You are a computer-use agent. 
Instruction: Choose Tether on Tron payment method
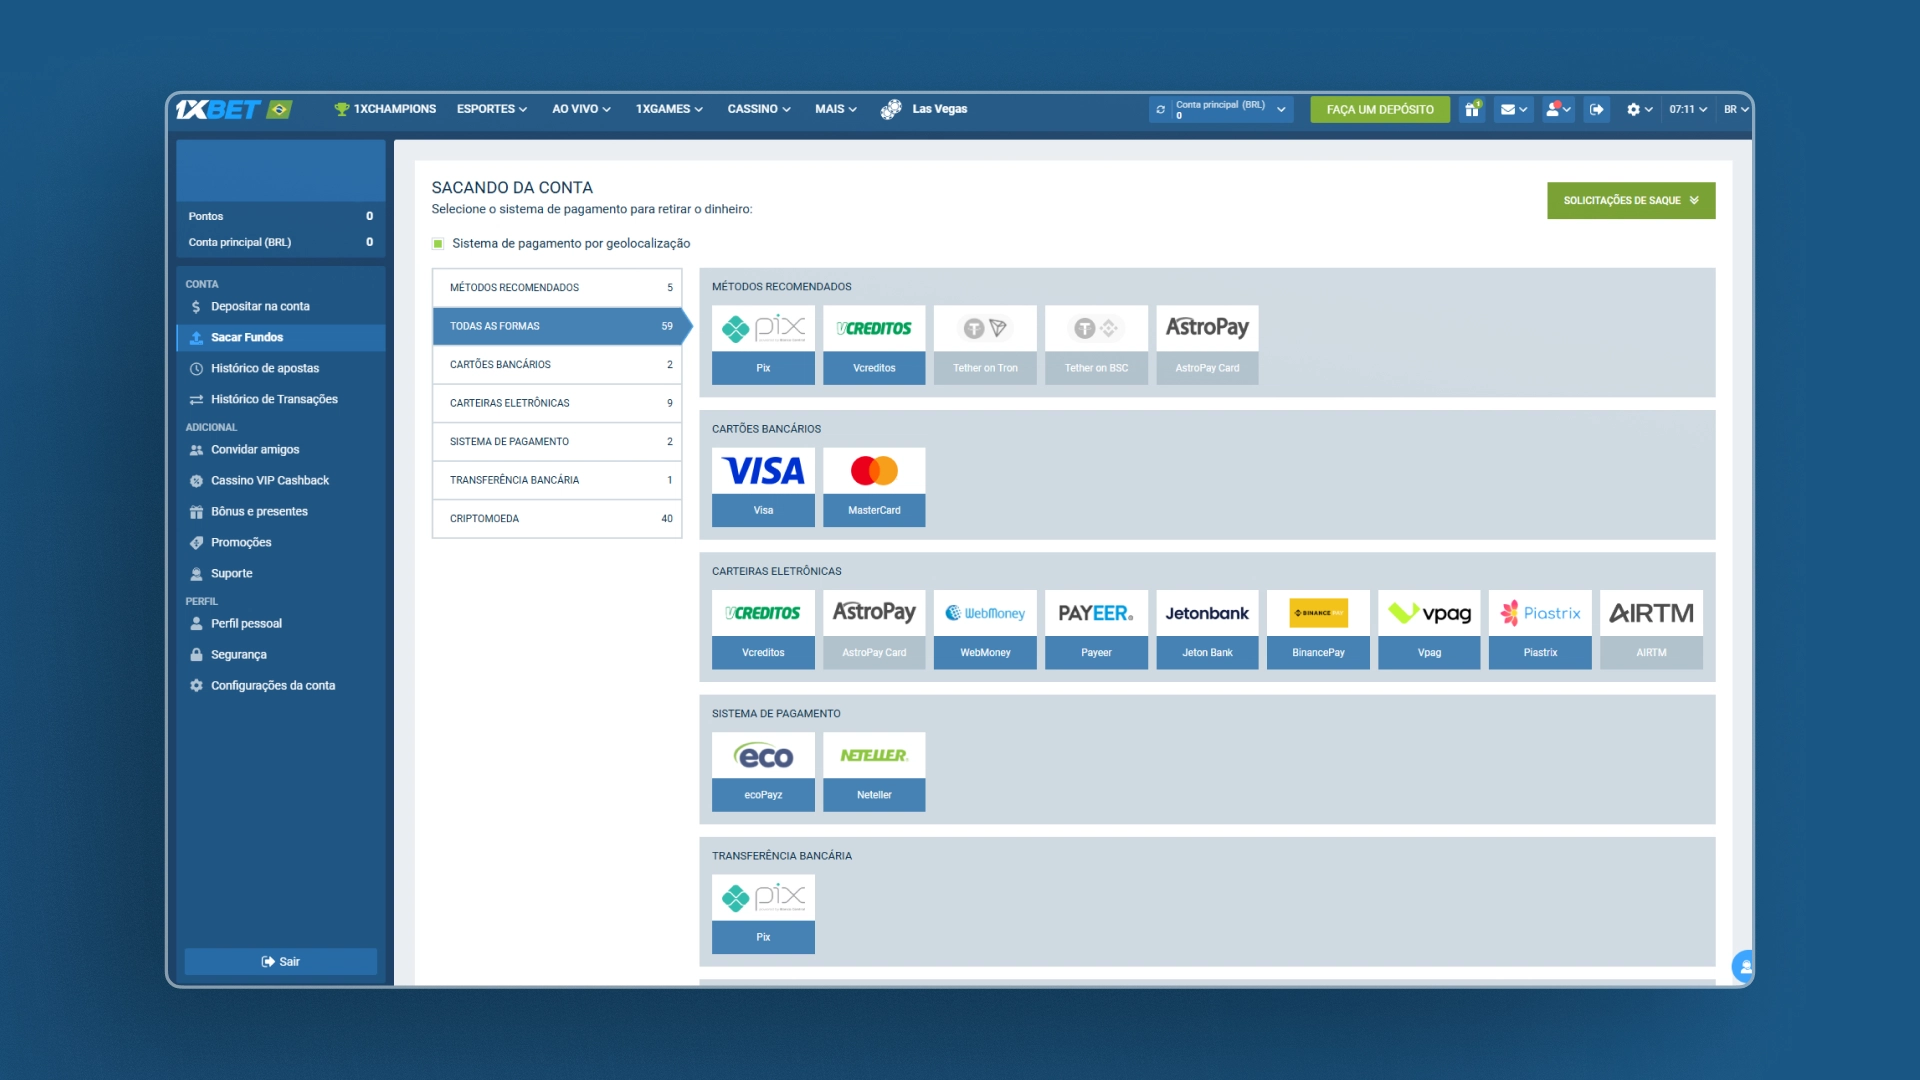pos(985,345)
